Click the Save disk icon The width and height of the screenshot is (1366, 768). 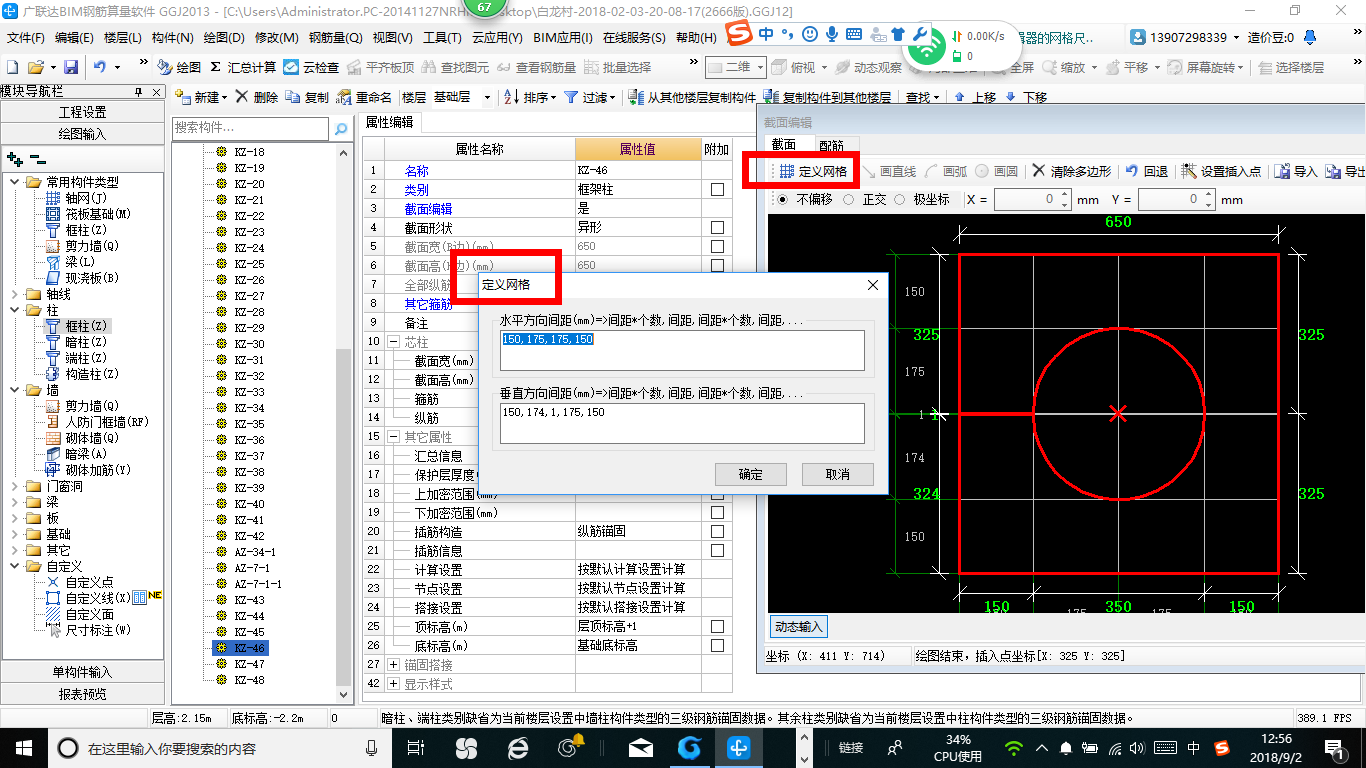click(71, 67)
